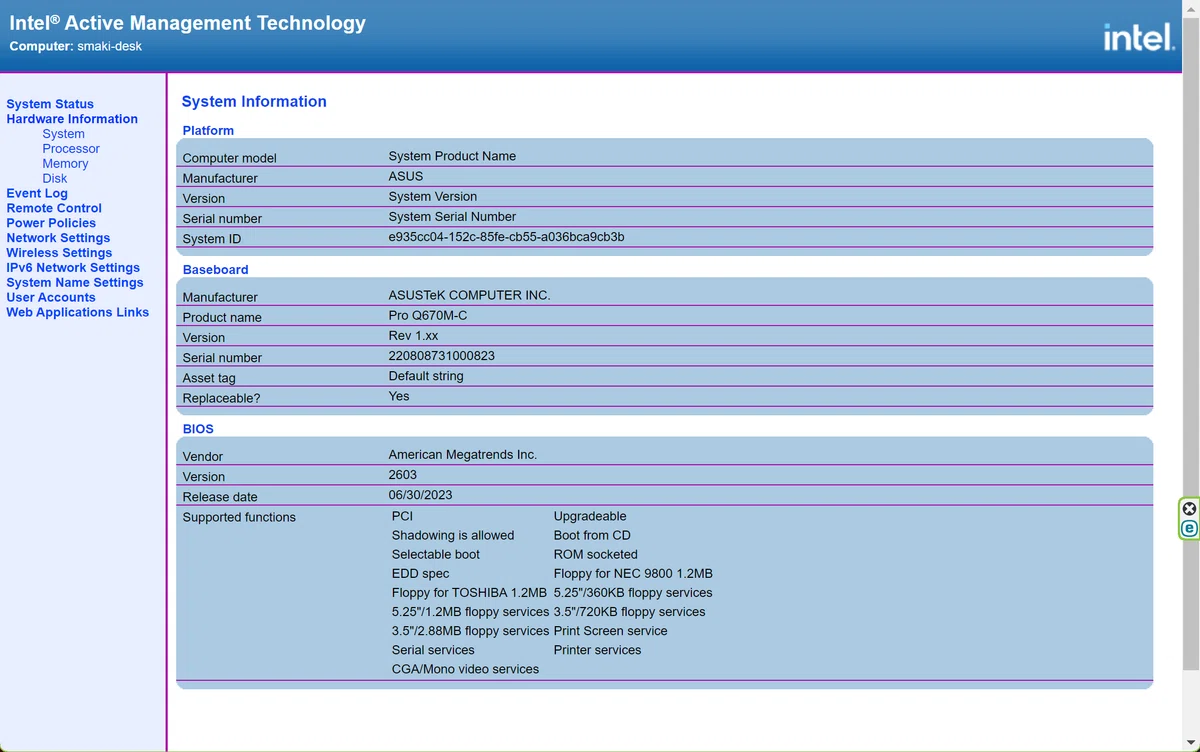Go to System Name Settings

tap(75, 283)
